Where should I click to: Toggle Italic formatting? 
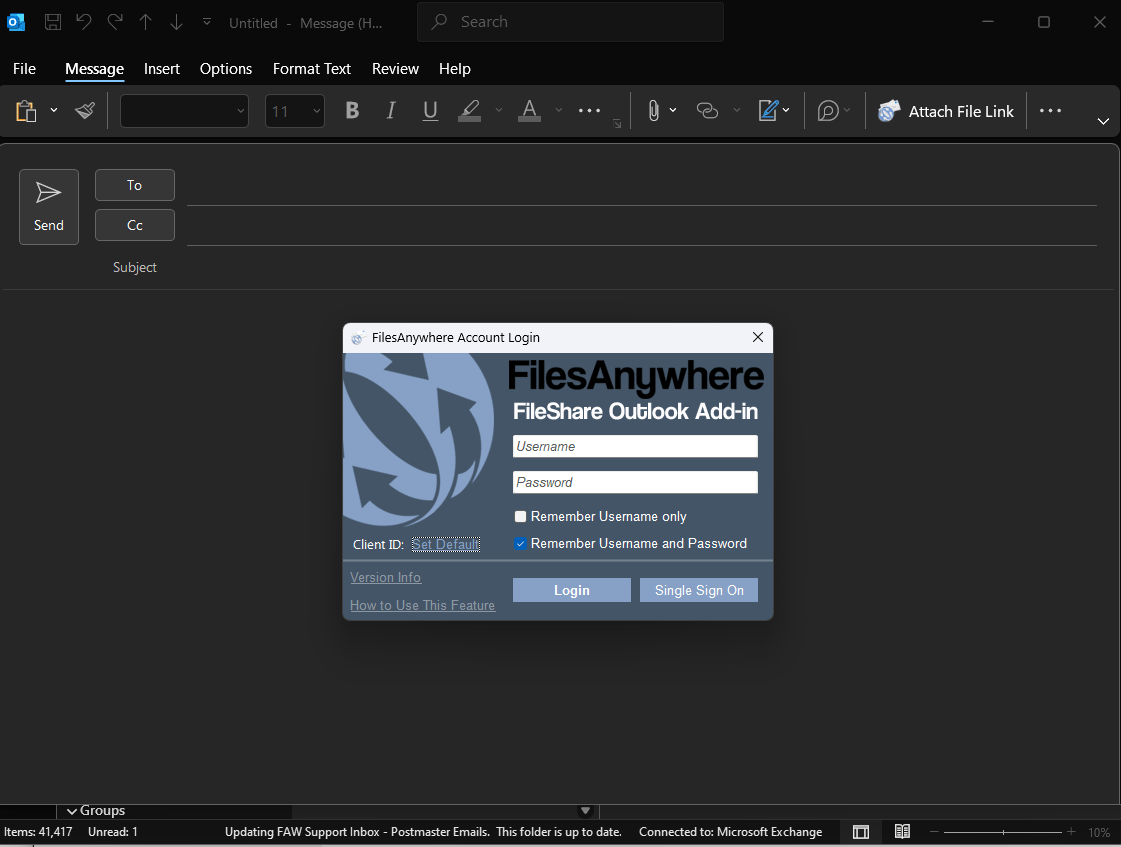[x=390, y=111]
